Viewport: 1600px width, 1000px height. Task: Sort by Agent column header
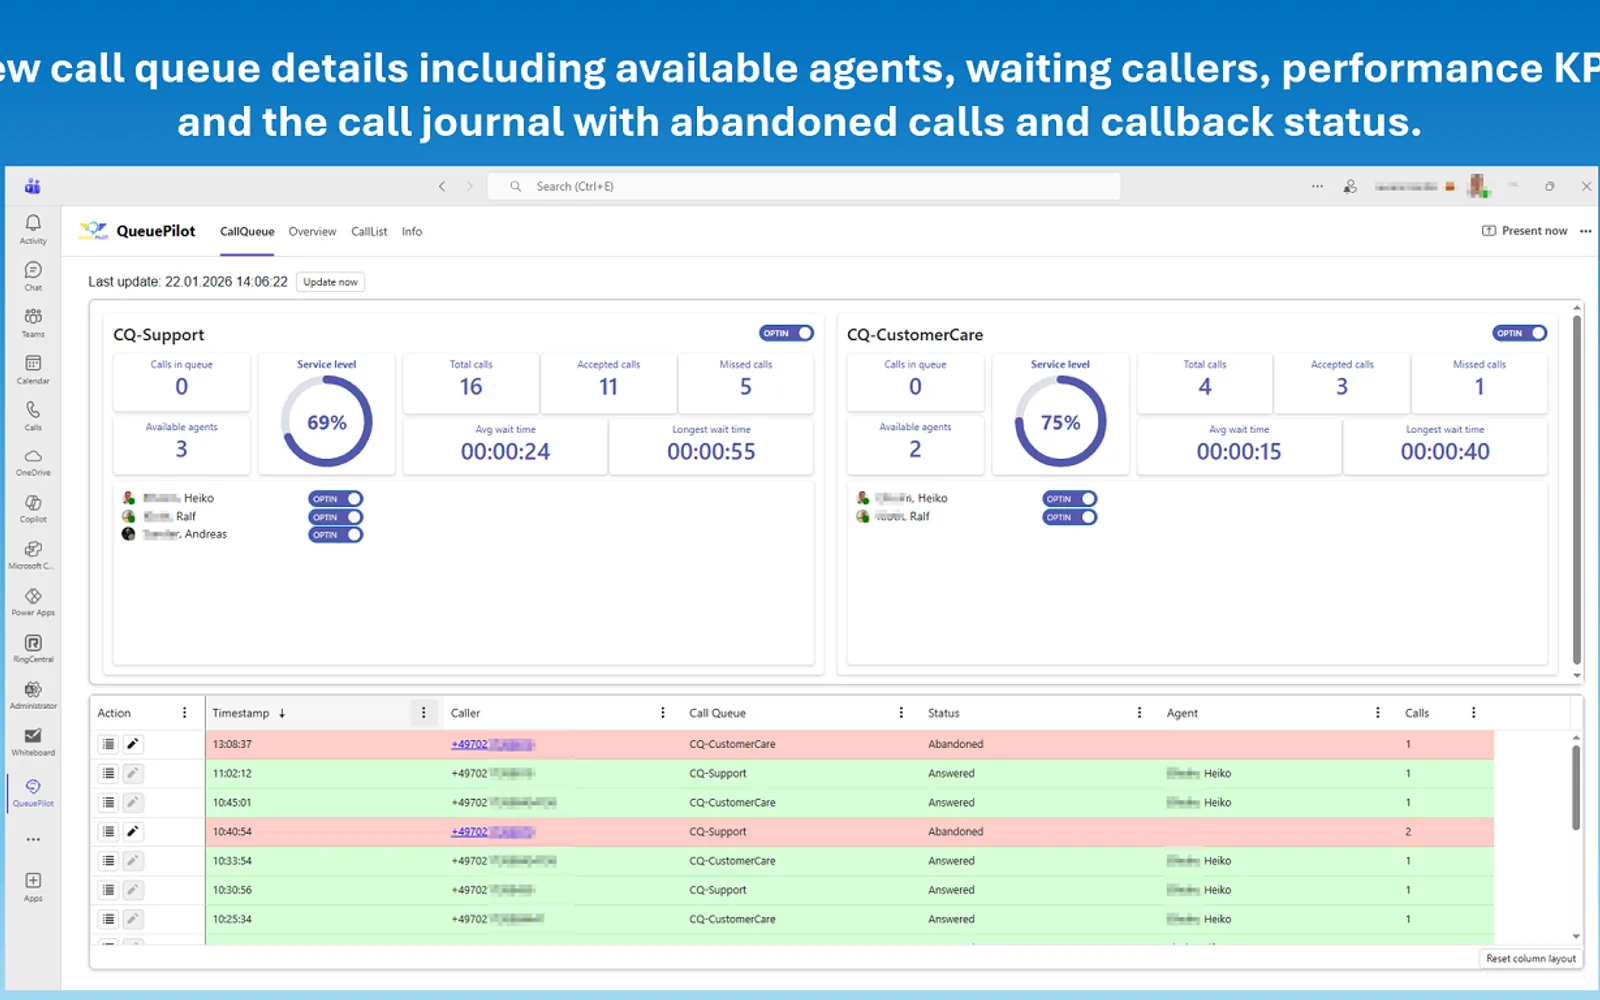[1182, 713]
